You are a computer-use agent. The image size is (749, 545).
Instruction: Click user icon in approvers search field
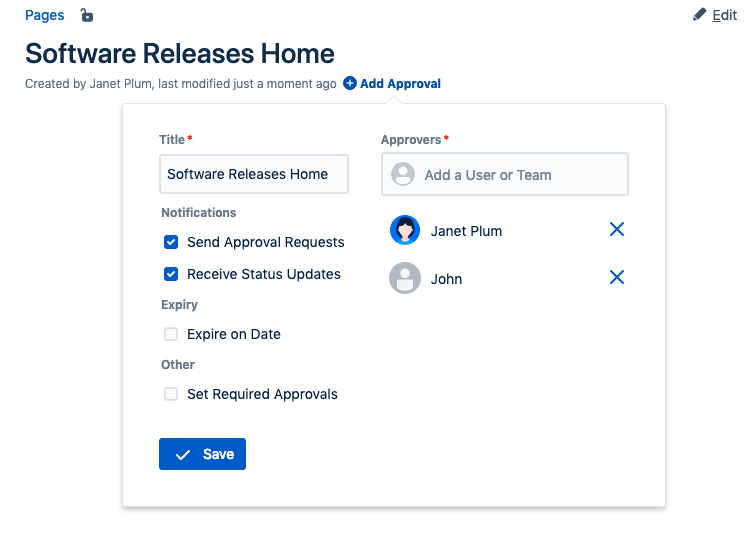click(403, 175)
